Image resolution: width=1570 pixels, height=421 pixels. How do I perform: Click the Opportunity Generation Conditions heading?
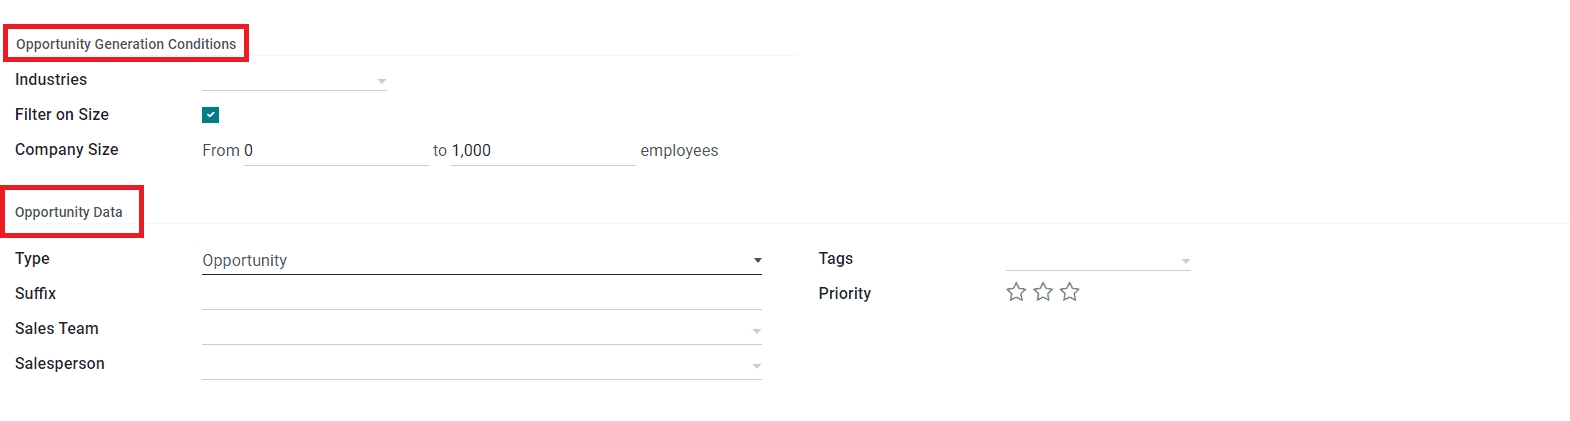pos(126,44)
